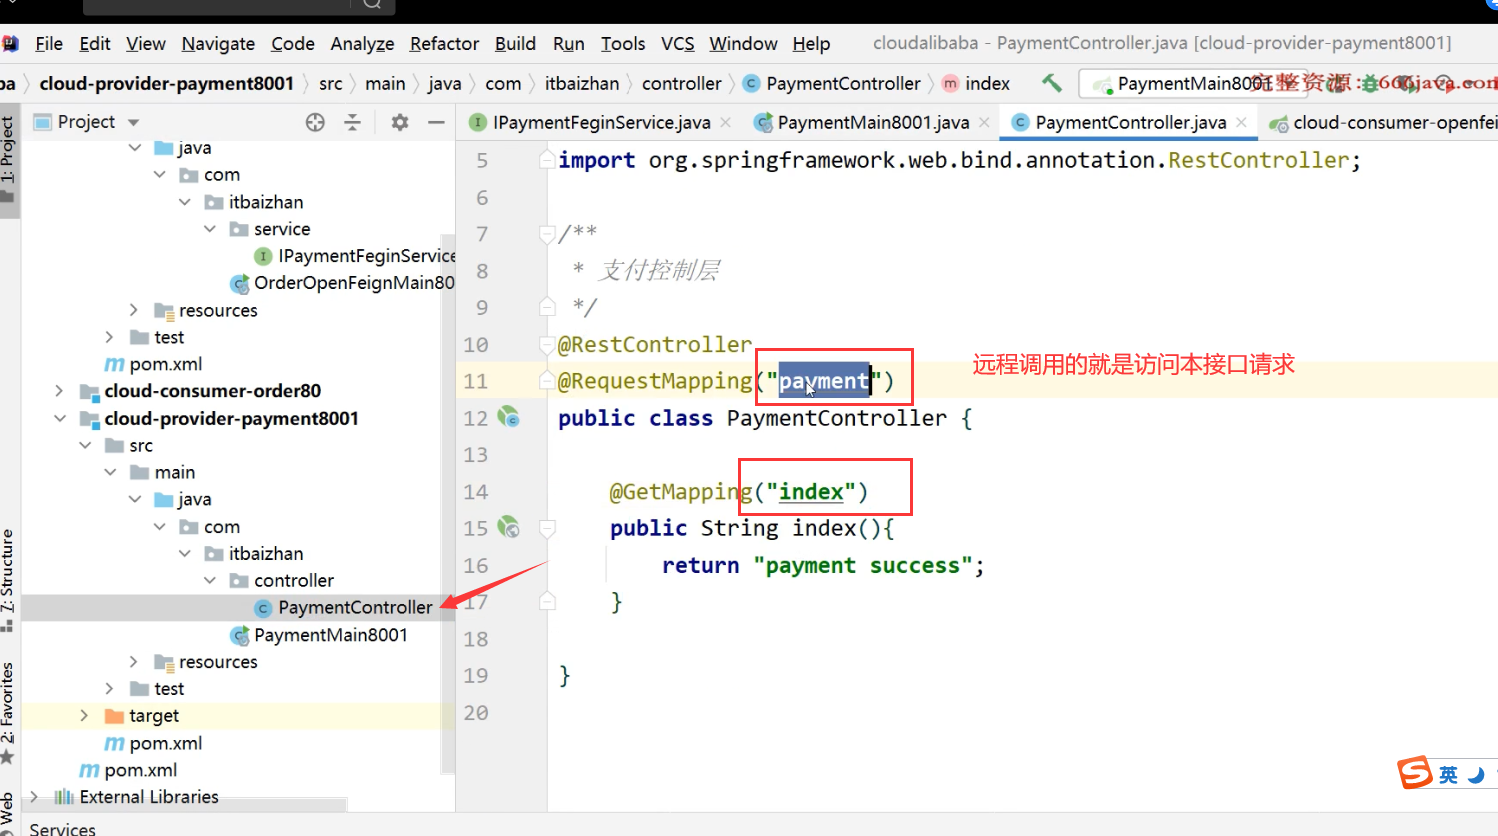Select IPaymentFeginService in tree
The width and height of the screenshot is (1498, 836).
click(366, 256)
